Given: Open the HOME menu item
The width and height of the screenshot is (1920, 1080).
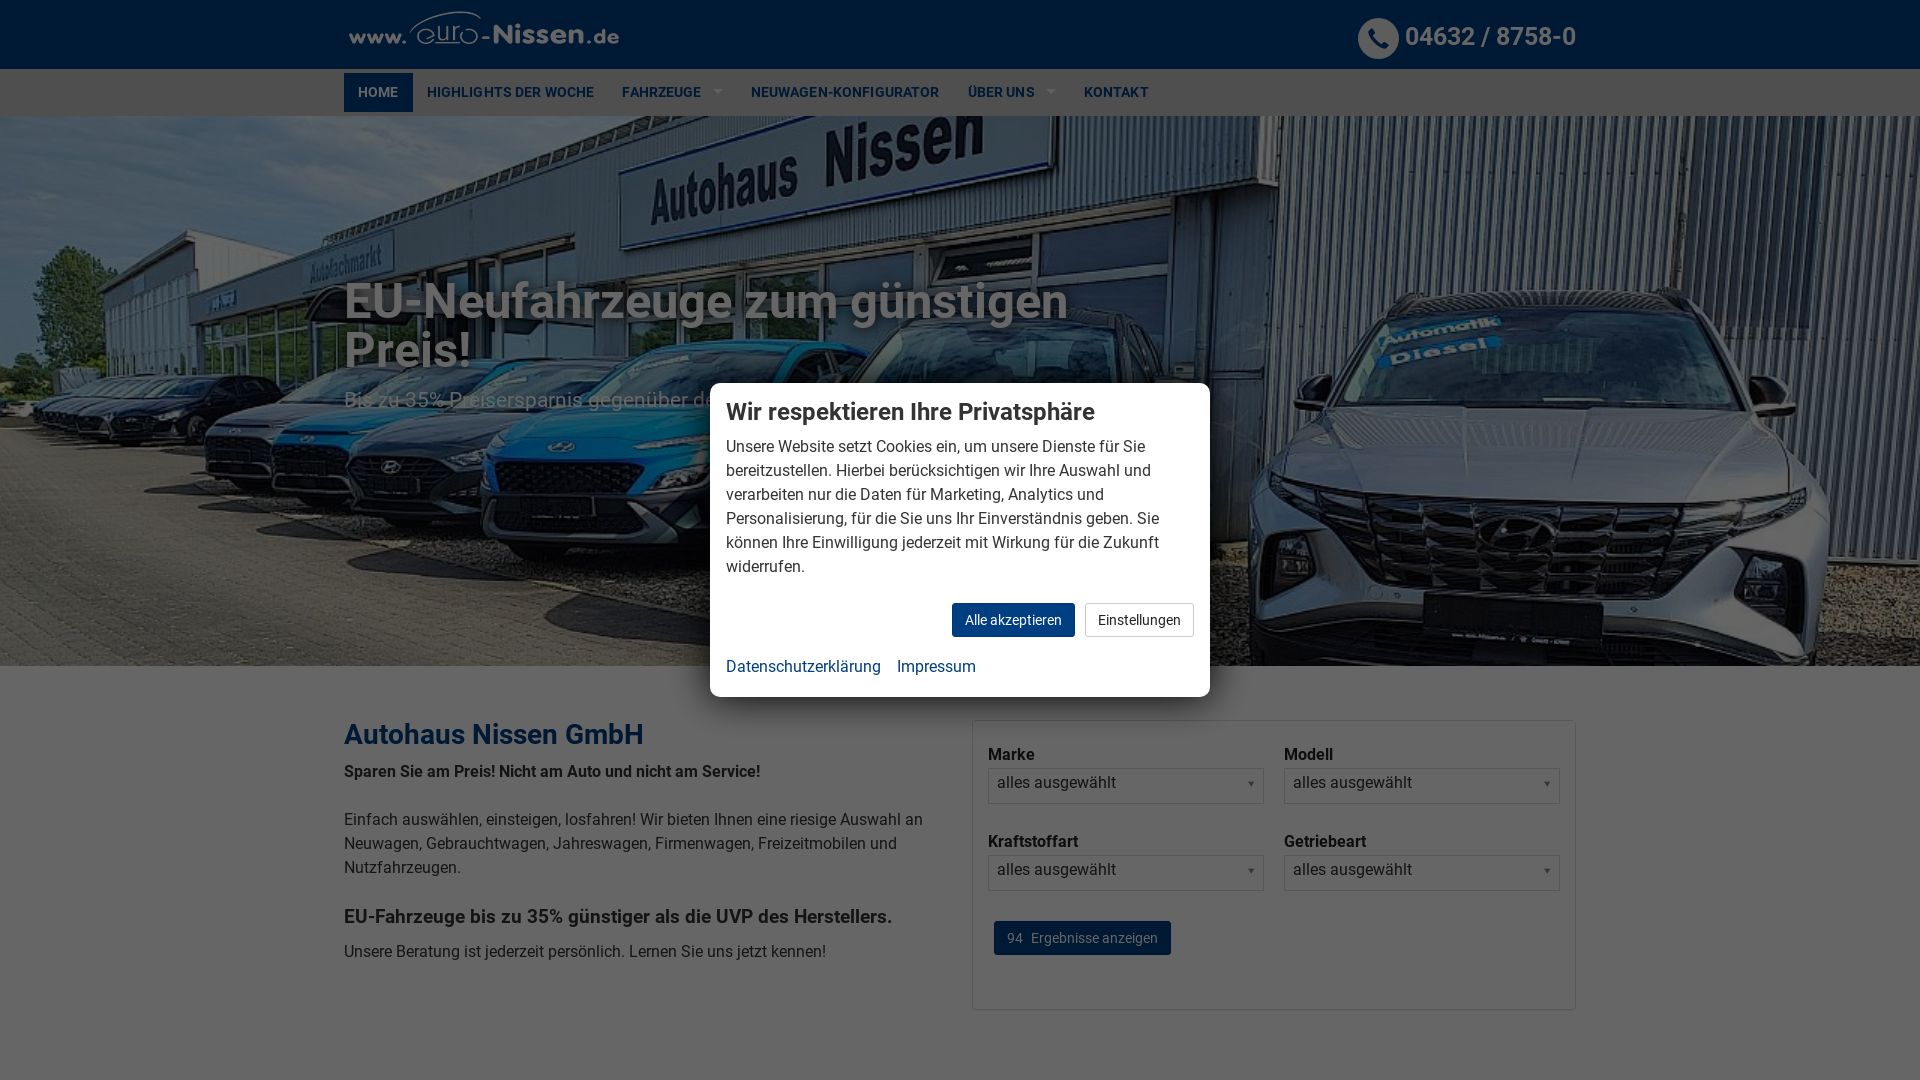Looking at the screenshot, I should point(378,92).
